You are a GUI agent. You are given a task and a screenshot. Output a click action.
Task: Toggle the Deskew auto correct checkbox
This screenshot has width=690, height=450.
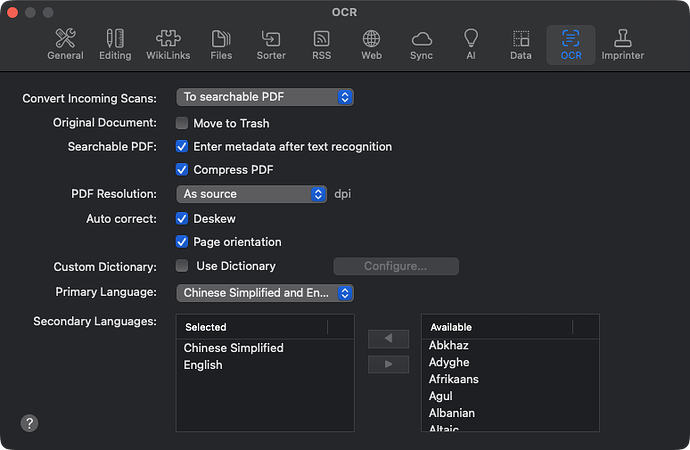(182, 218)
